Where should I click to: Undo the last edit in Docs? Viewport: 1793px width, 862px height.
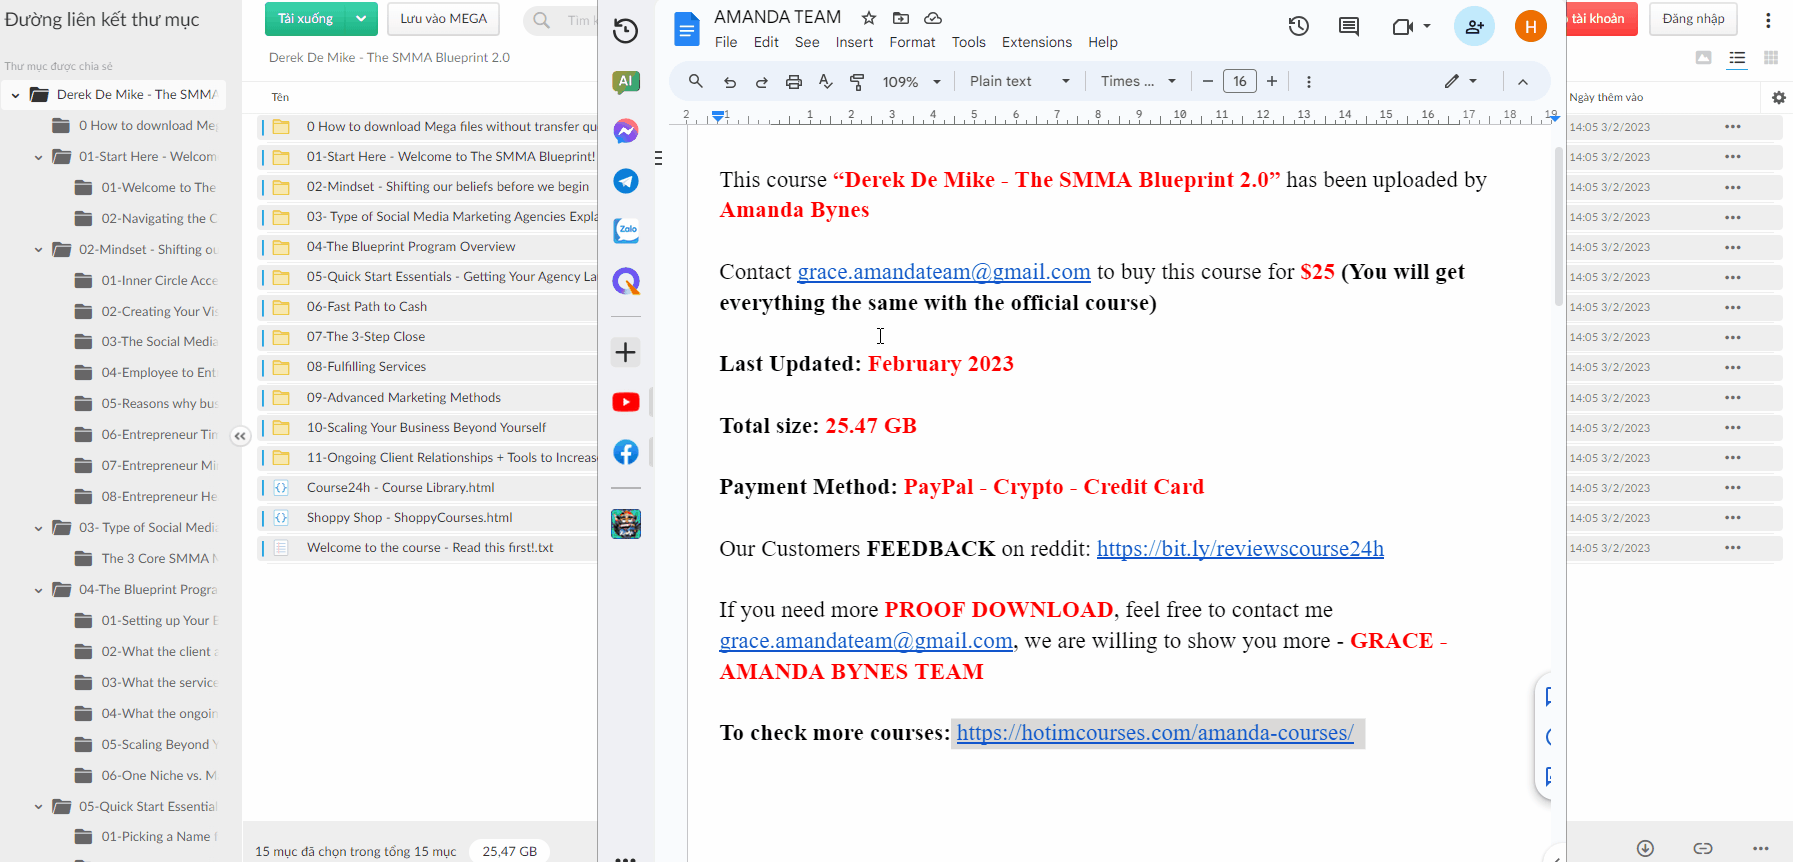click(x=730, y=82)
